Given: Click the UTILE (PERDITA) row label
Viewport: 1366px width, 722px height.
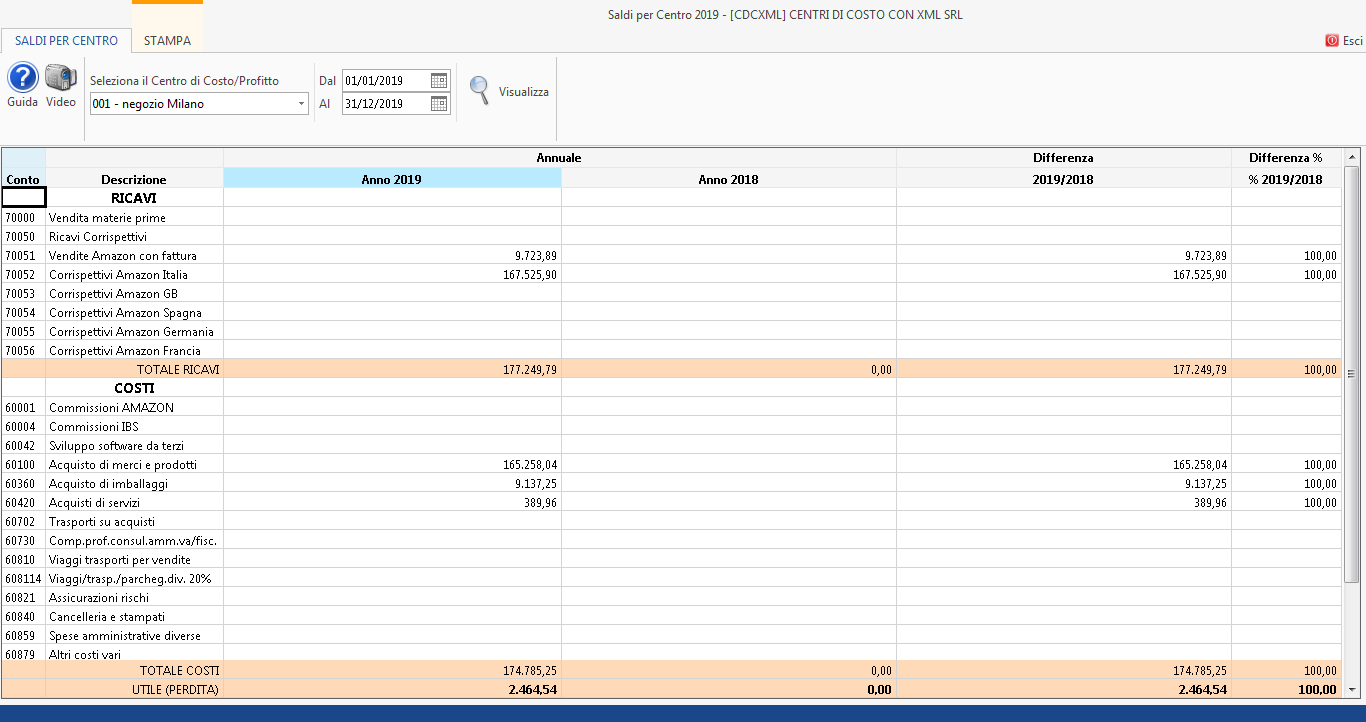Looking at the screenshot, I should pyautogui.click(x=176, y=689).
